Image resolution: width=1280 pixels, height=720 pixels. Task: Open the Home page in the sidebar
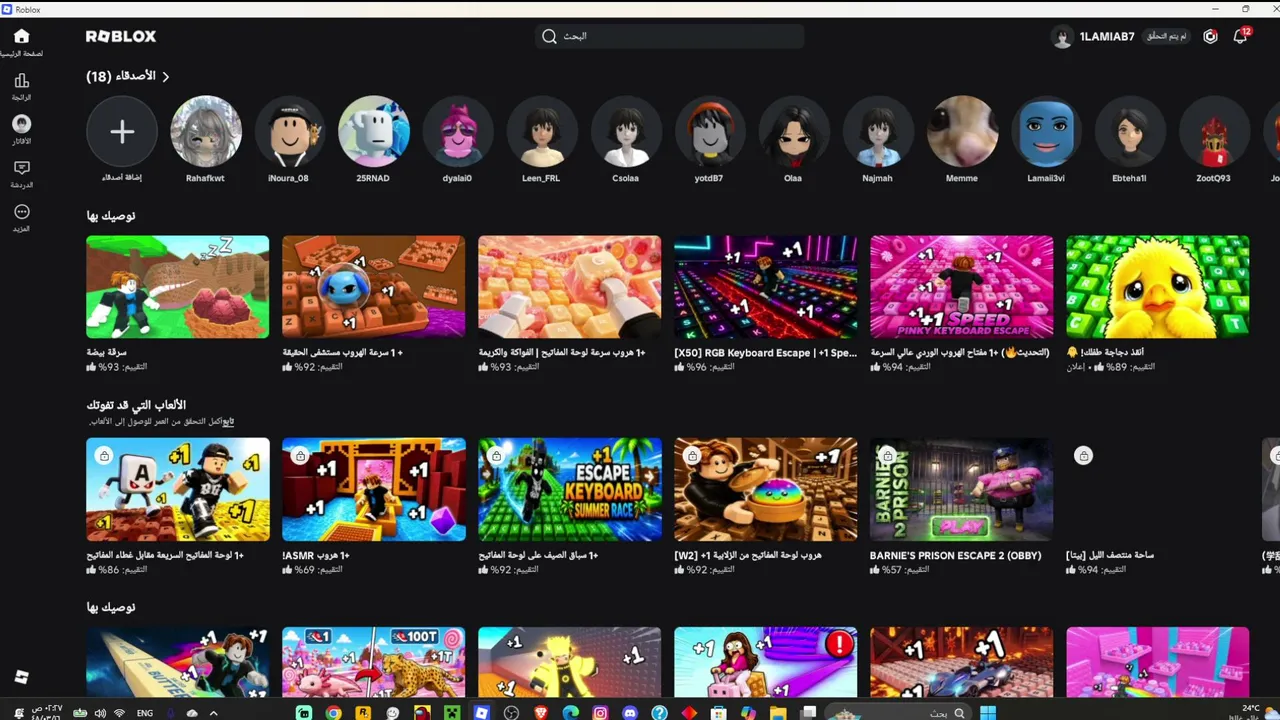21,42
